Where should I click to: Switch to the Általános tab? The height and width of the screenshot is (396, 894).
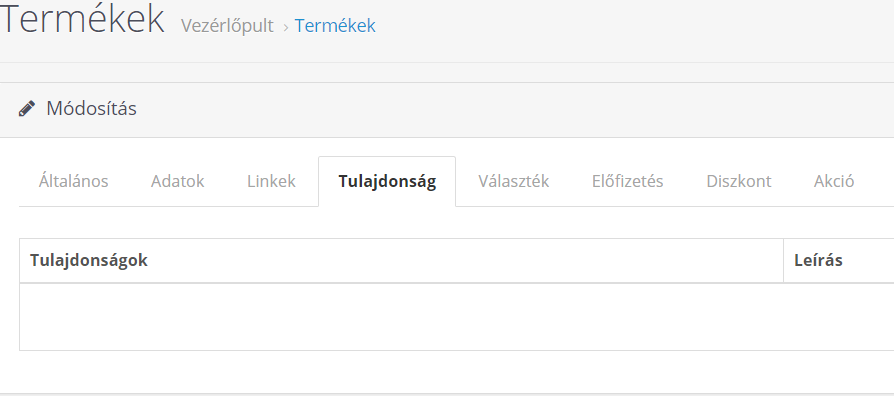coord(74,181)
